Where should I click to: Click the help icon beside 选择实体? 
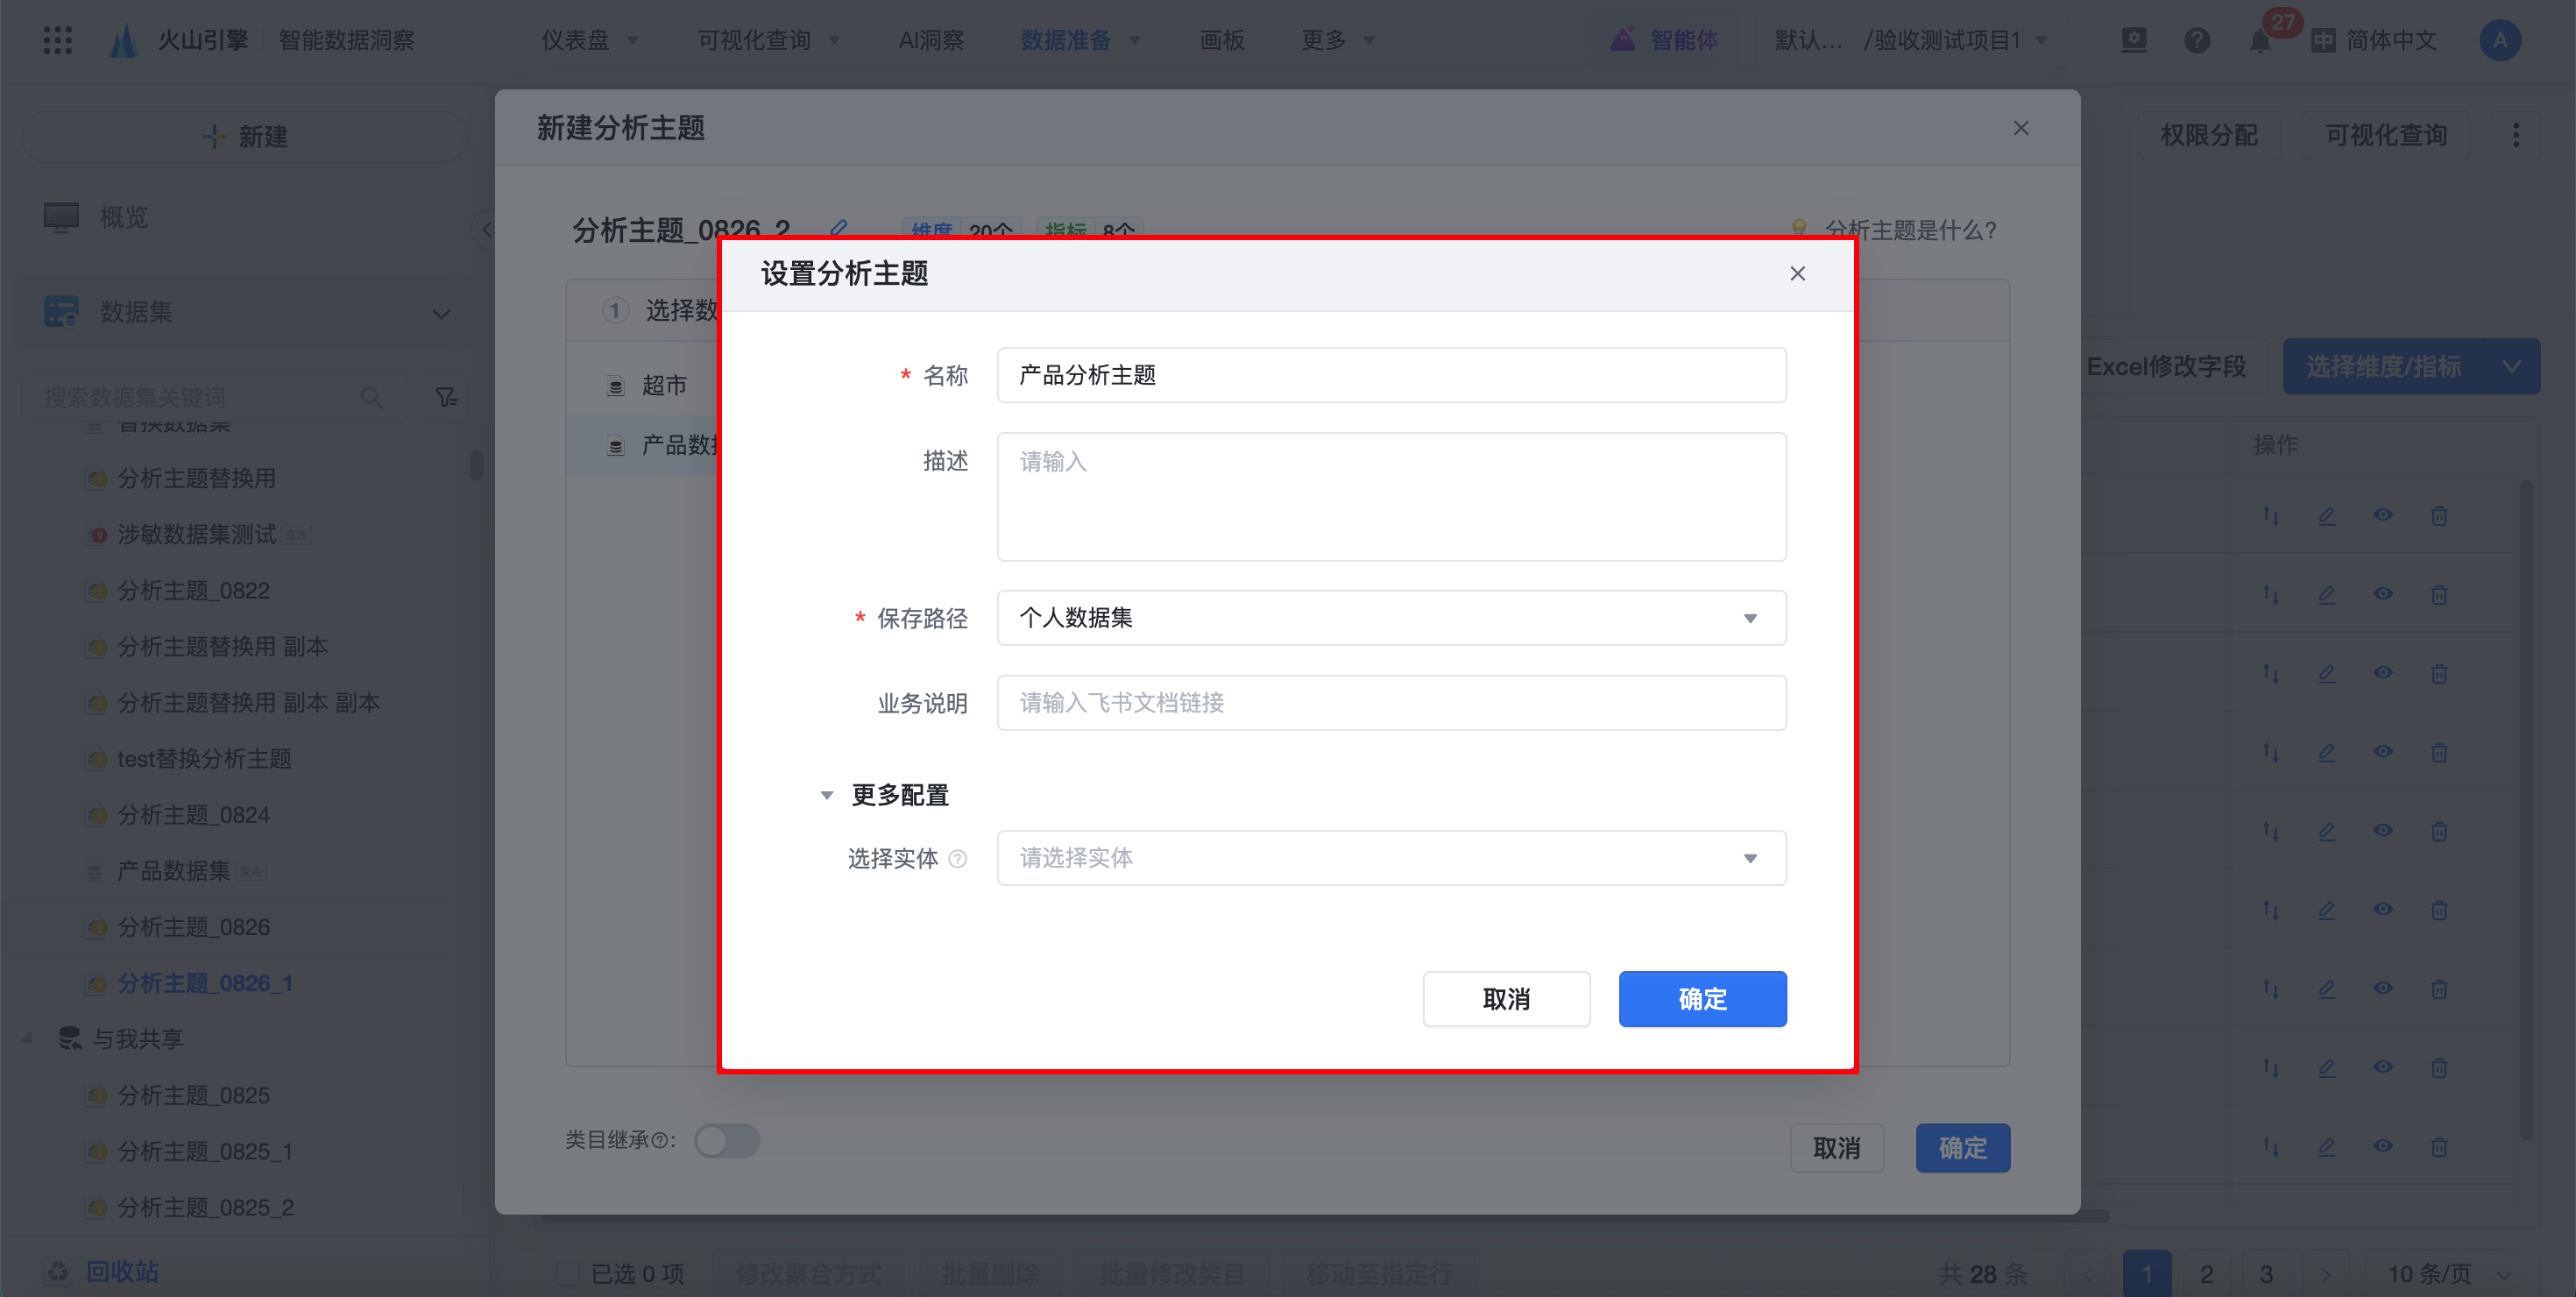click(957, 859)
